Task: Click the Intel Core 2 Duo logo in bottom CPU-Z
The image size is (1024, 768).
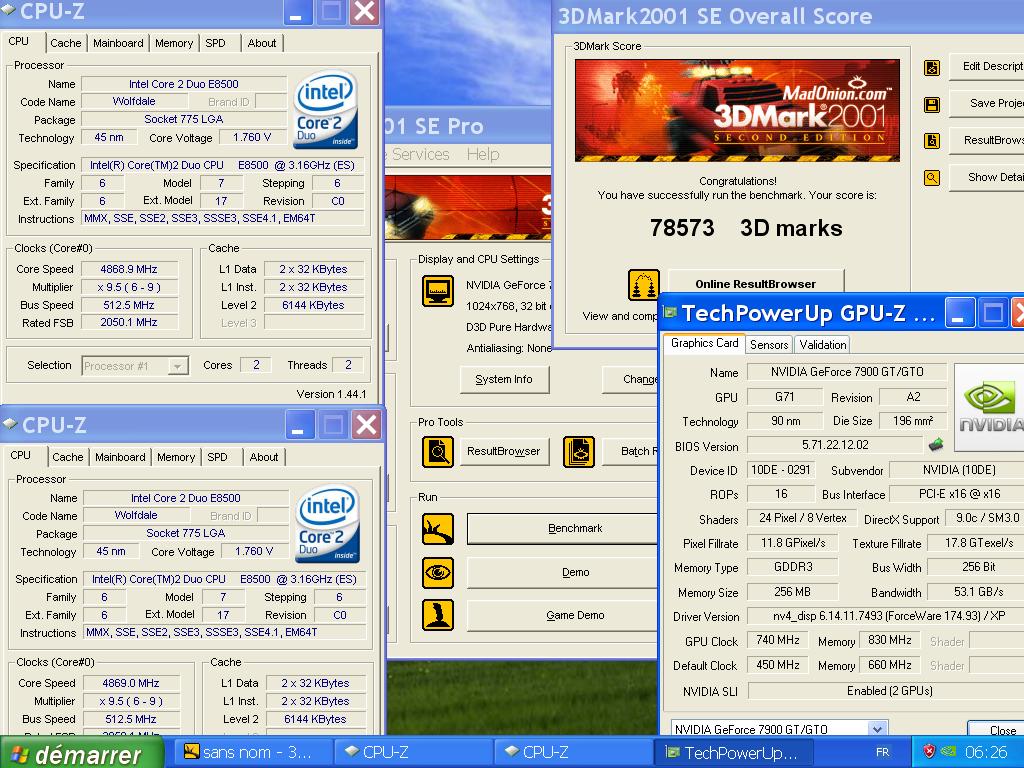Action: [327, 523]
